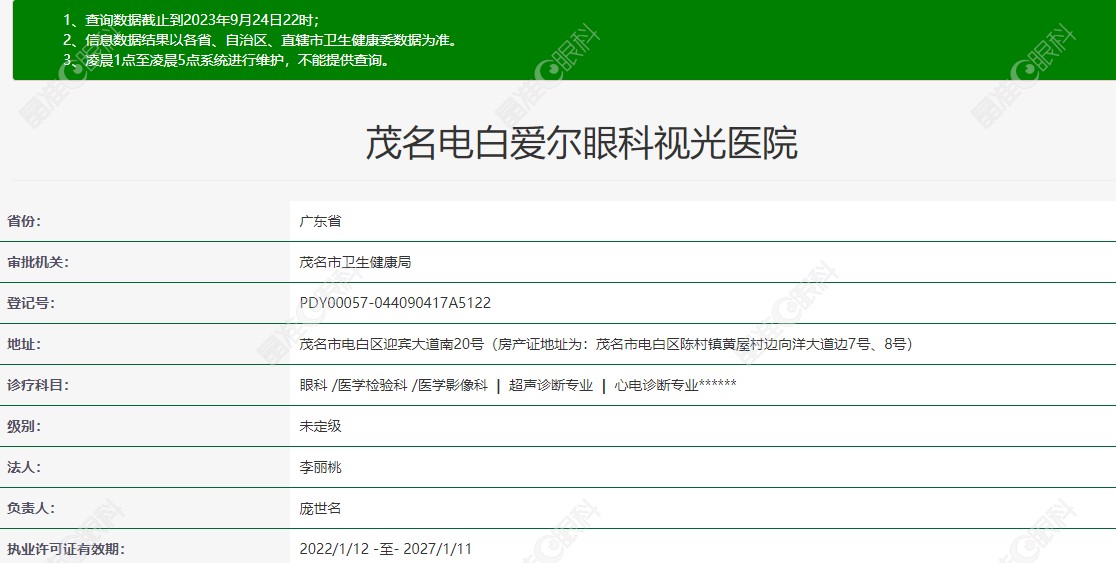
Task: Select the value 未定级
Action: click(x=320, y=426)
